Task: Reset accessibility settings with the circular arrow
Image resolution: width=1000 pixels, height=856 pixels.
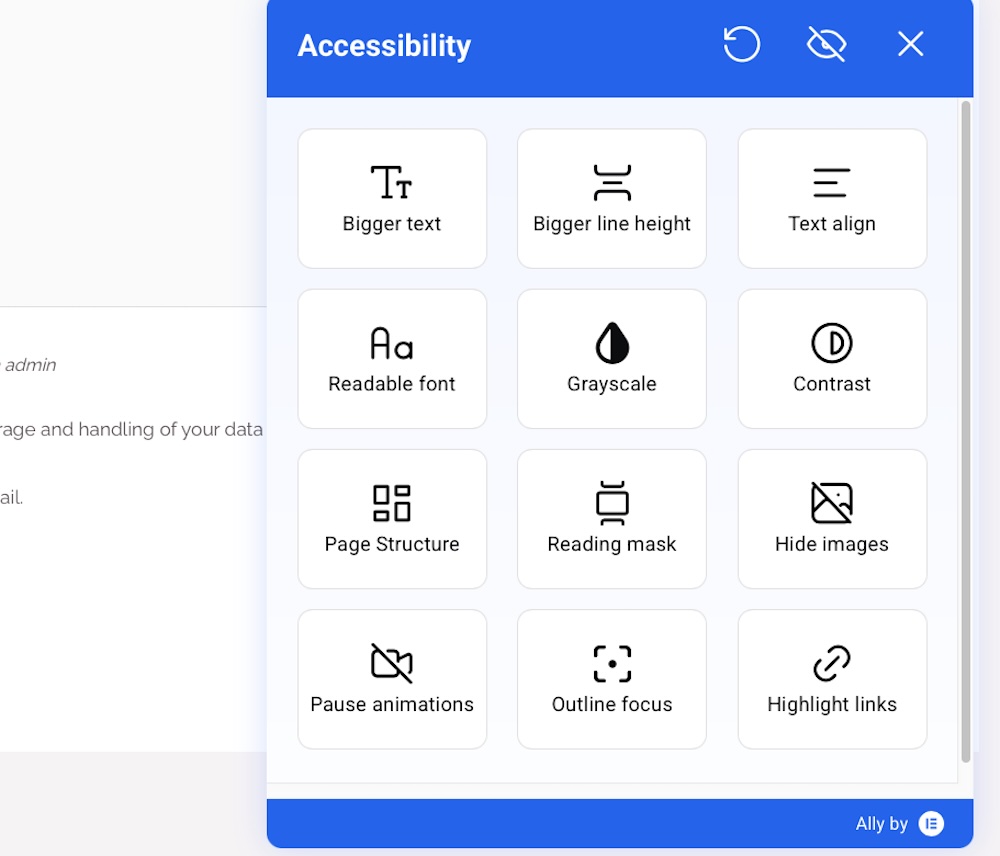Action: point(741,44)
